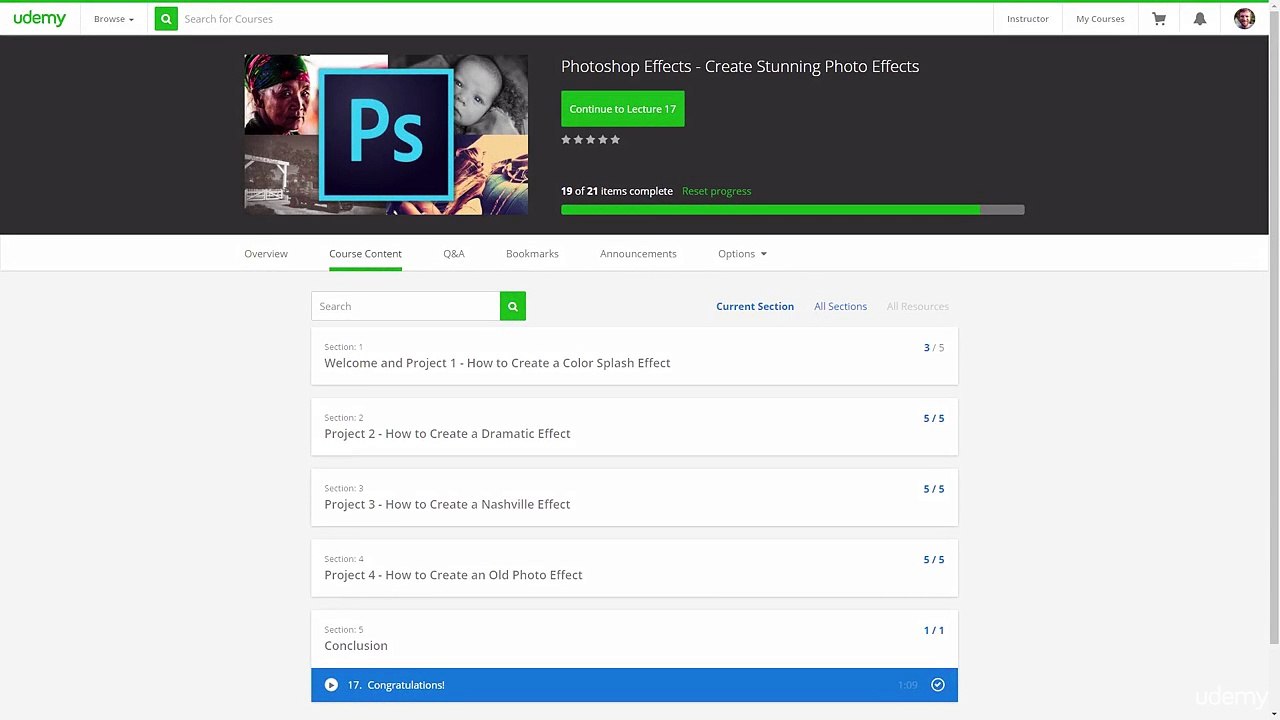1280x720 pixels.
Task: Click the green search button in Course Content
Action: click(513, 306)
